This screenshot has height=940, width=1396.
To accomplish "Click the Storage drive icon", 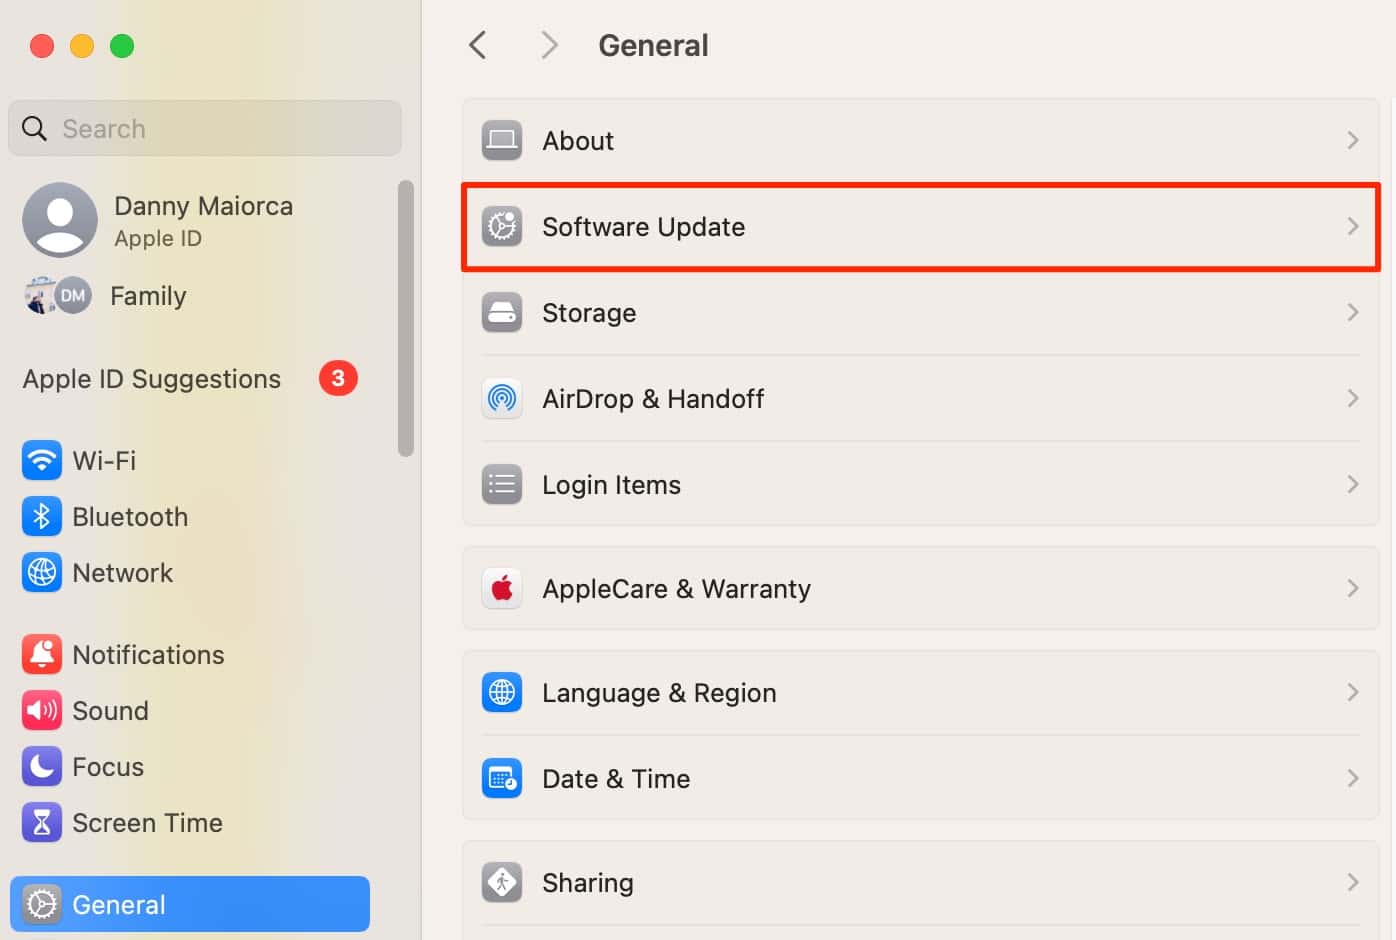I will click(502, 313).
